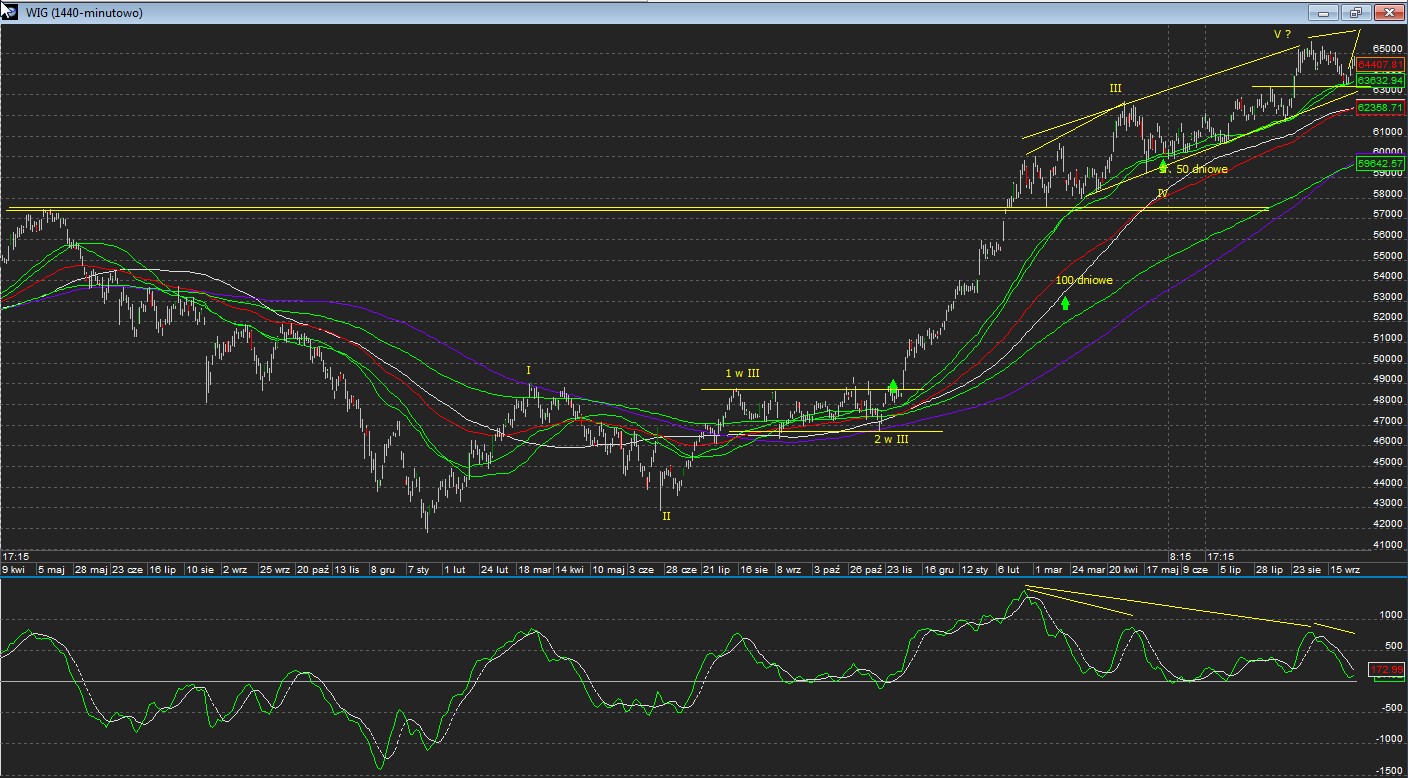Click the '9 kwi' date axis label
The width and height of the screenshot is (1408, 778).
(x=14, y=569)
